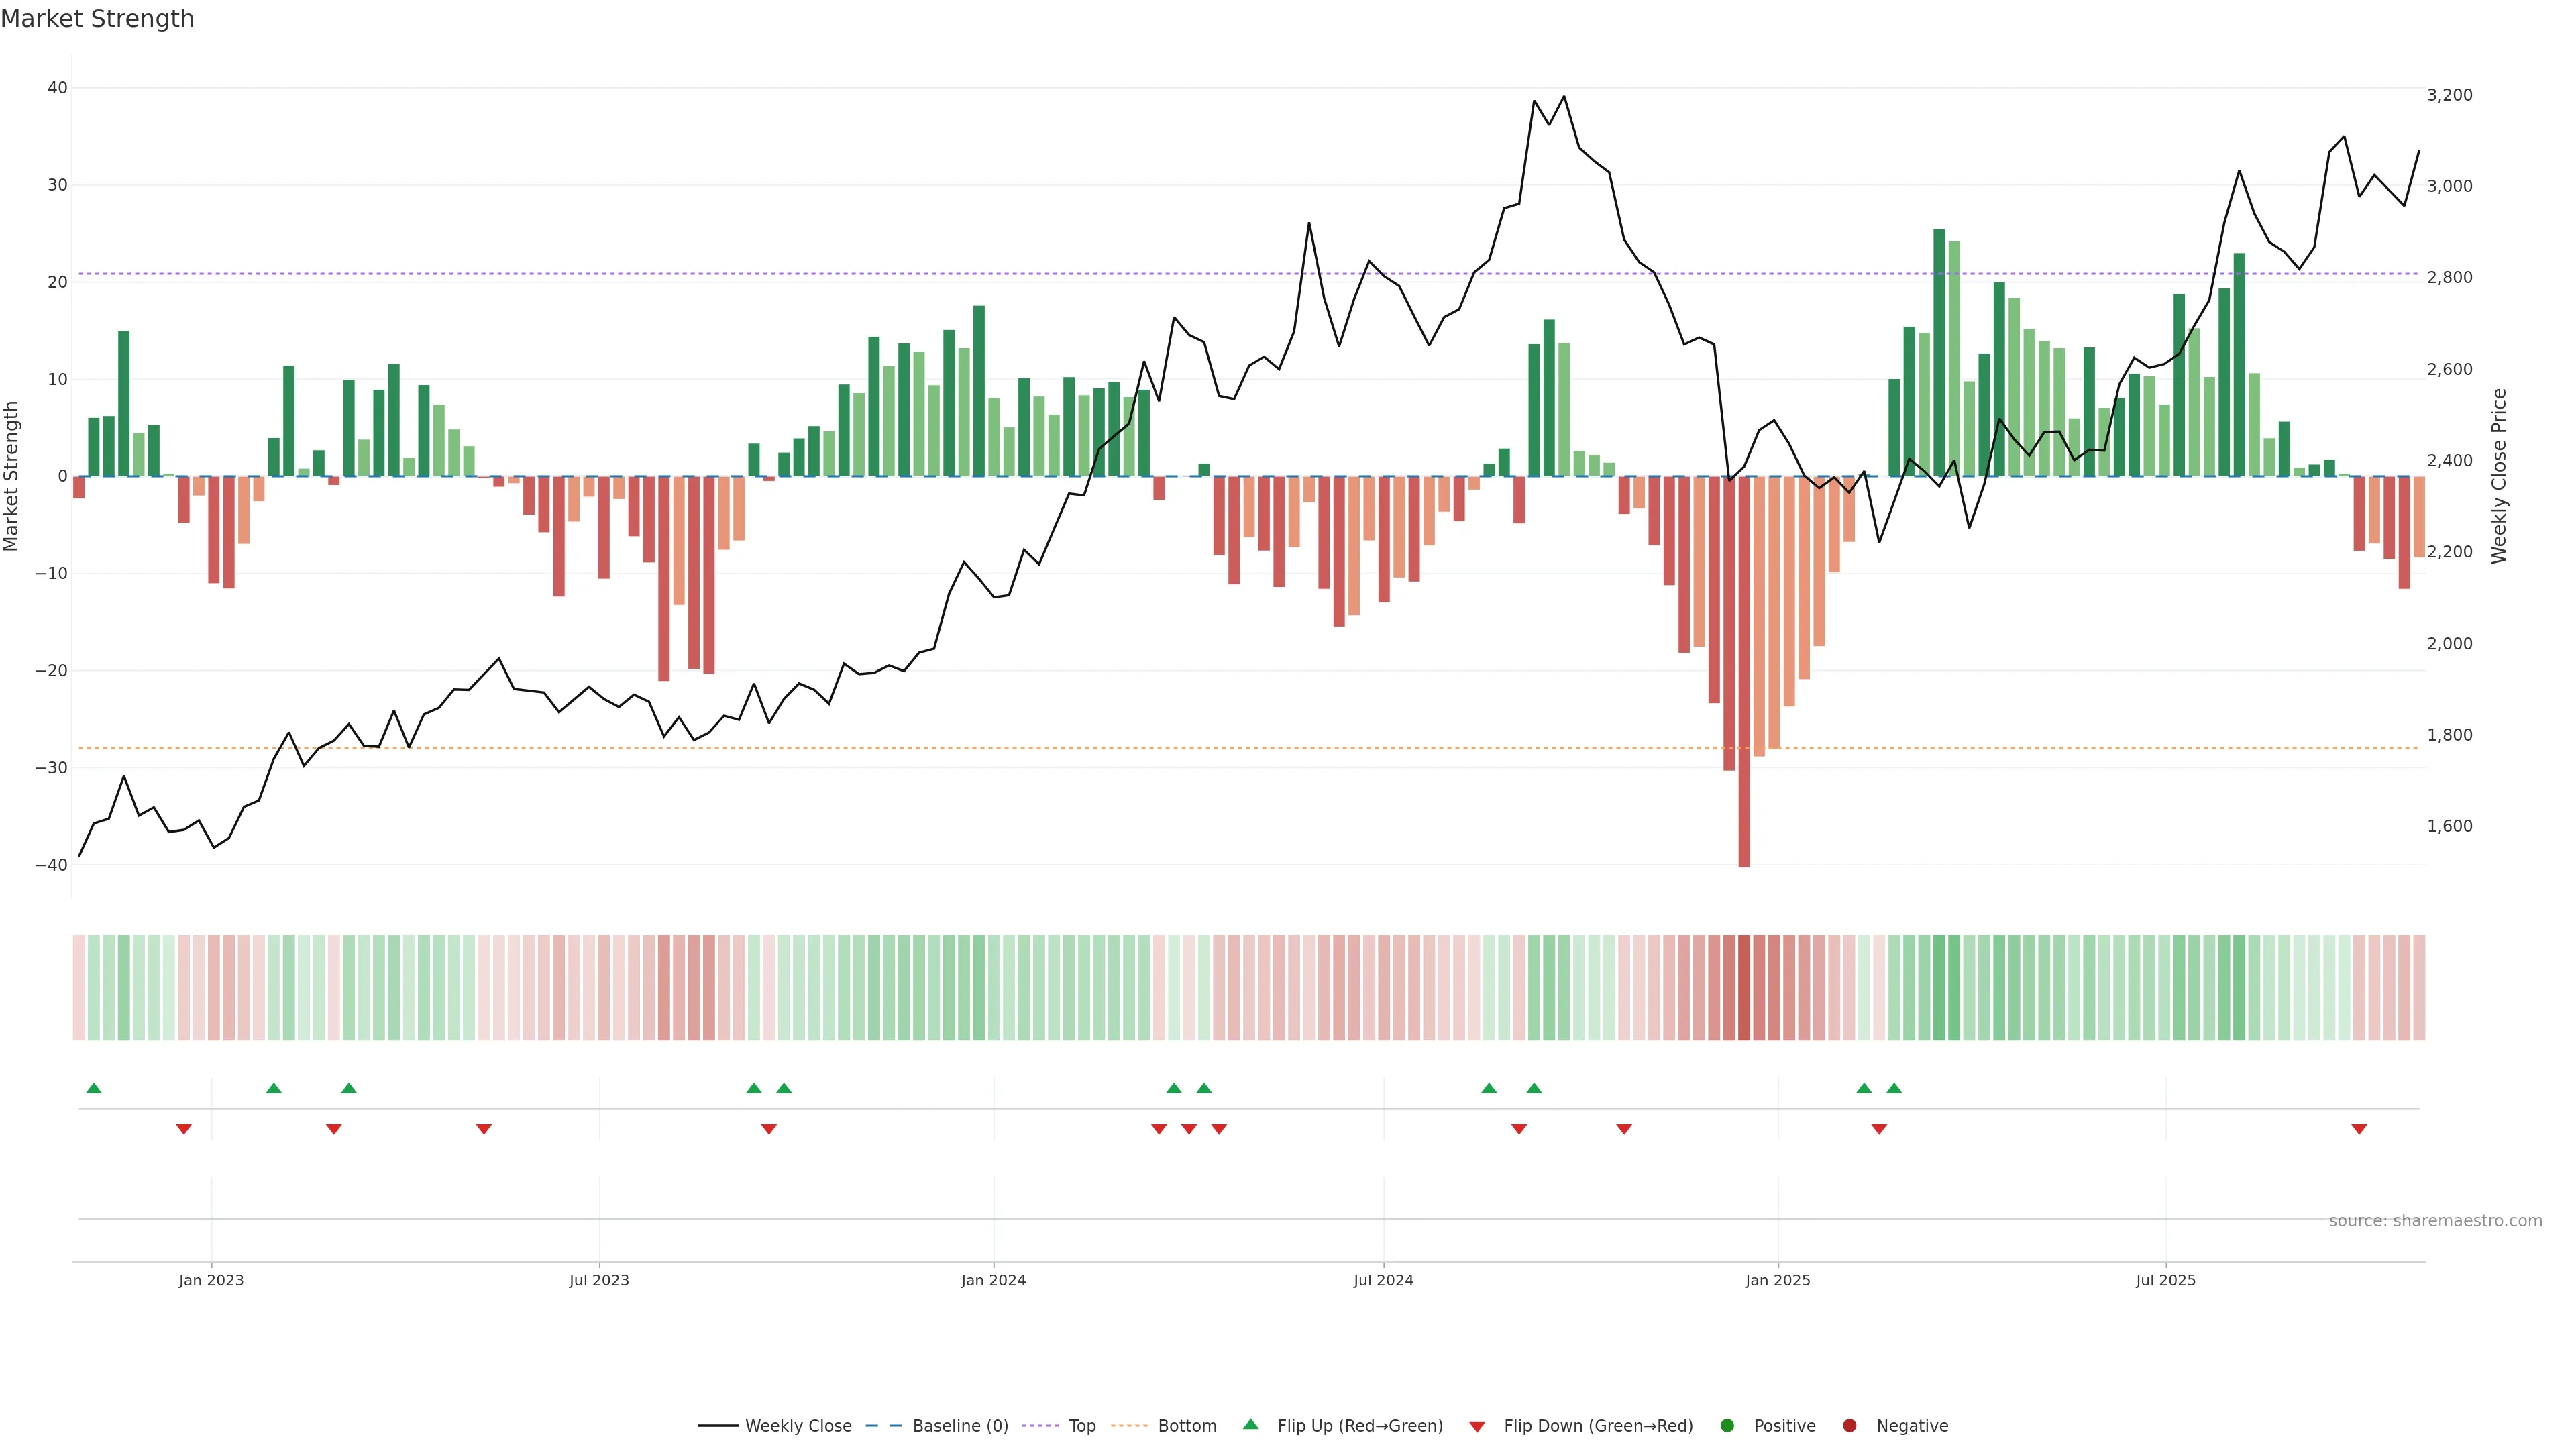Click the green flip-up marker before Jan 2023's successor near Feb 2023
The height and width of the screenshot is (1449, 2576).
pyautogui.click(x=274, y=1088)
